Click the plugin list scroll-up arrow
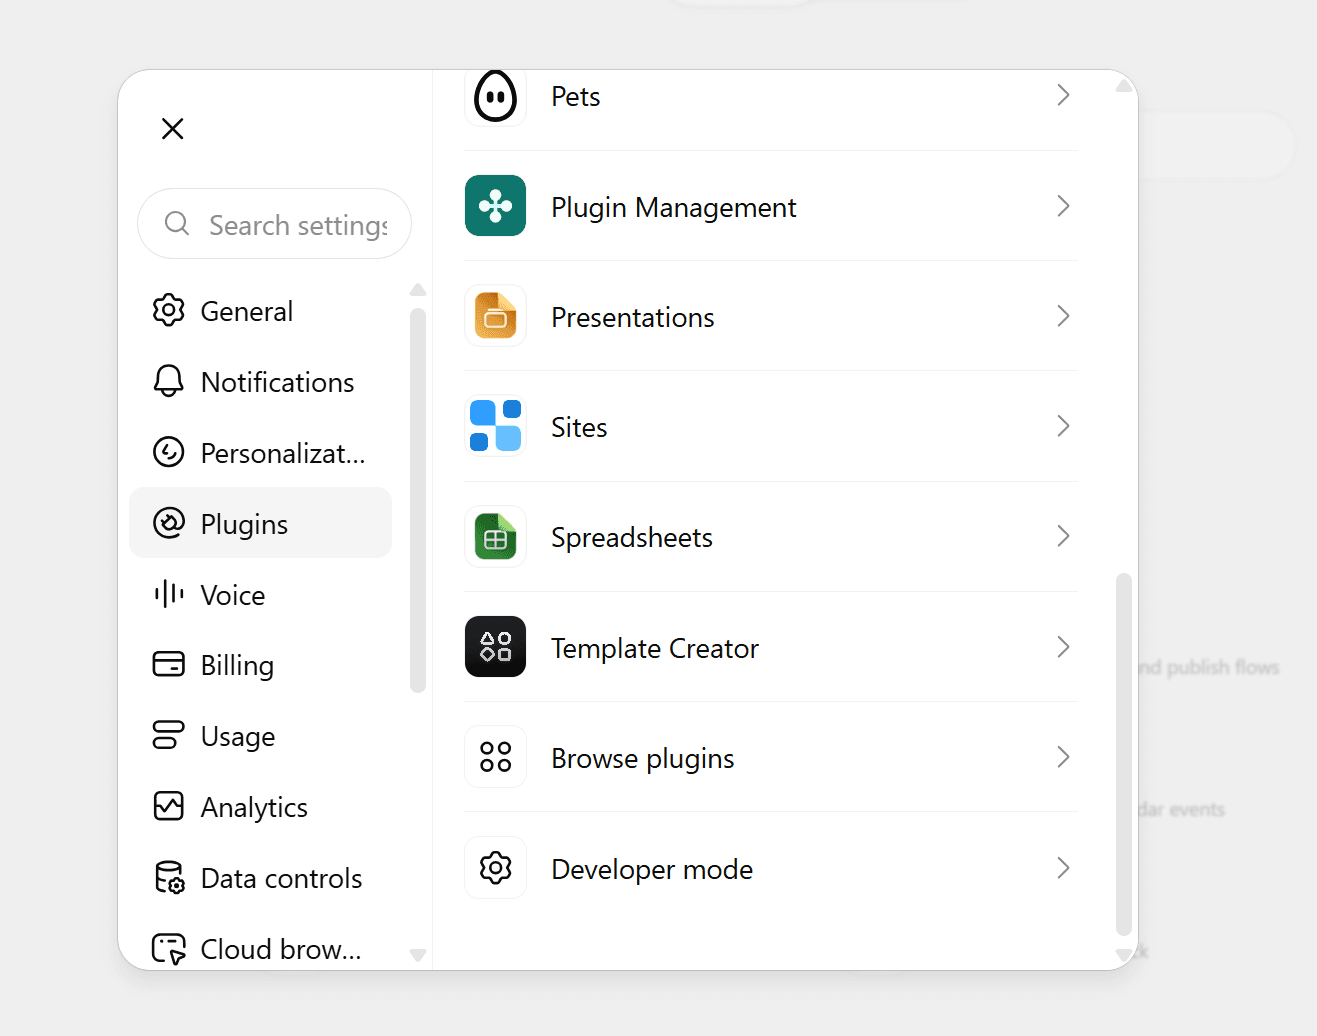Screen dimensions: 1317x1036 coord(1124,86)
